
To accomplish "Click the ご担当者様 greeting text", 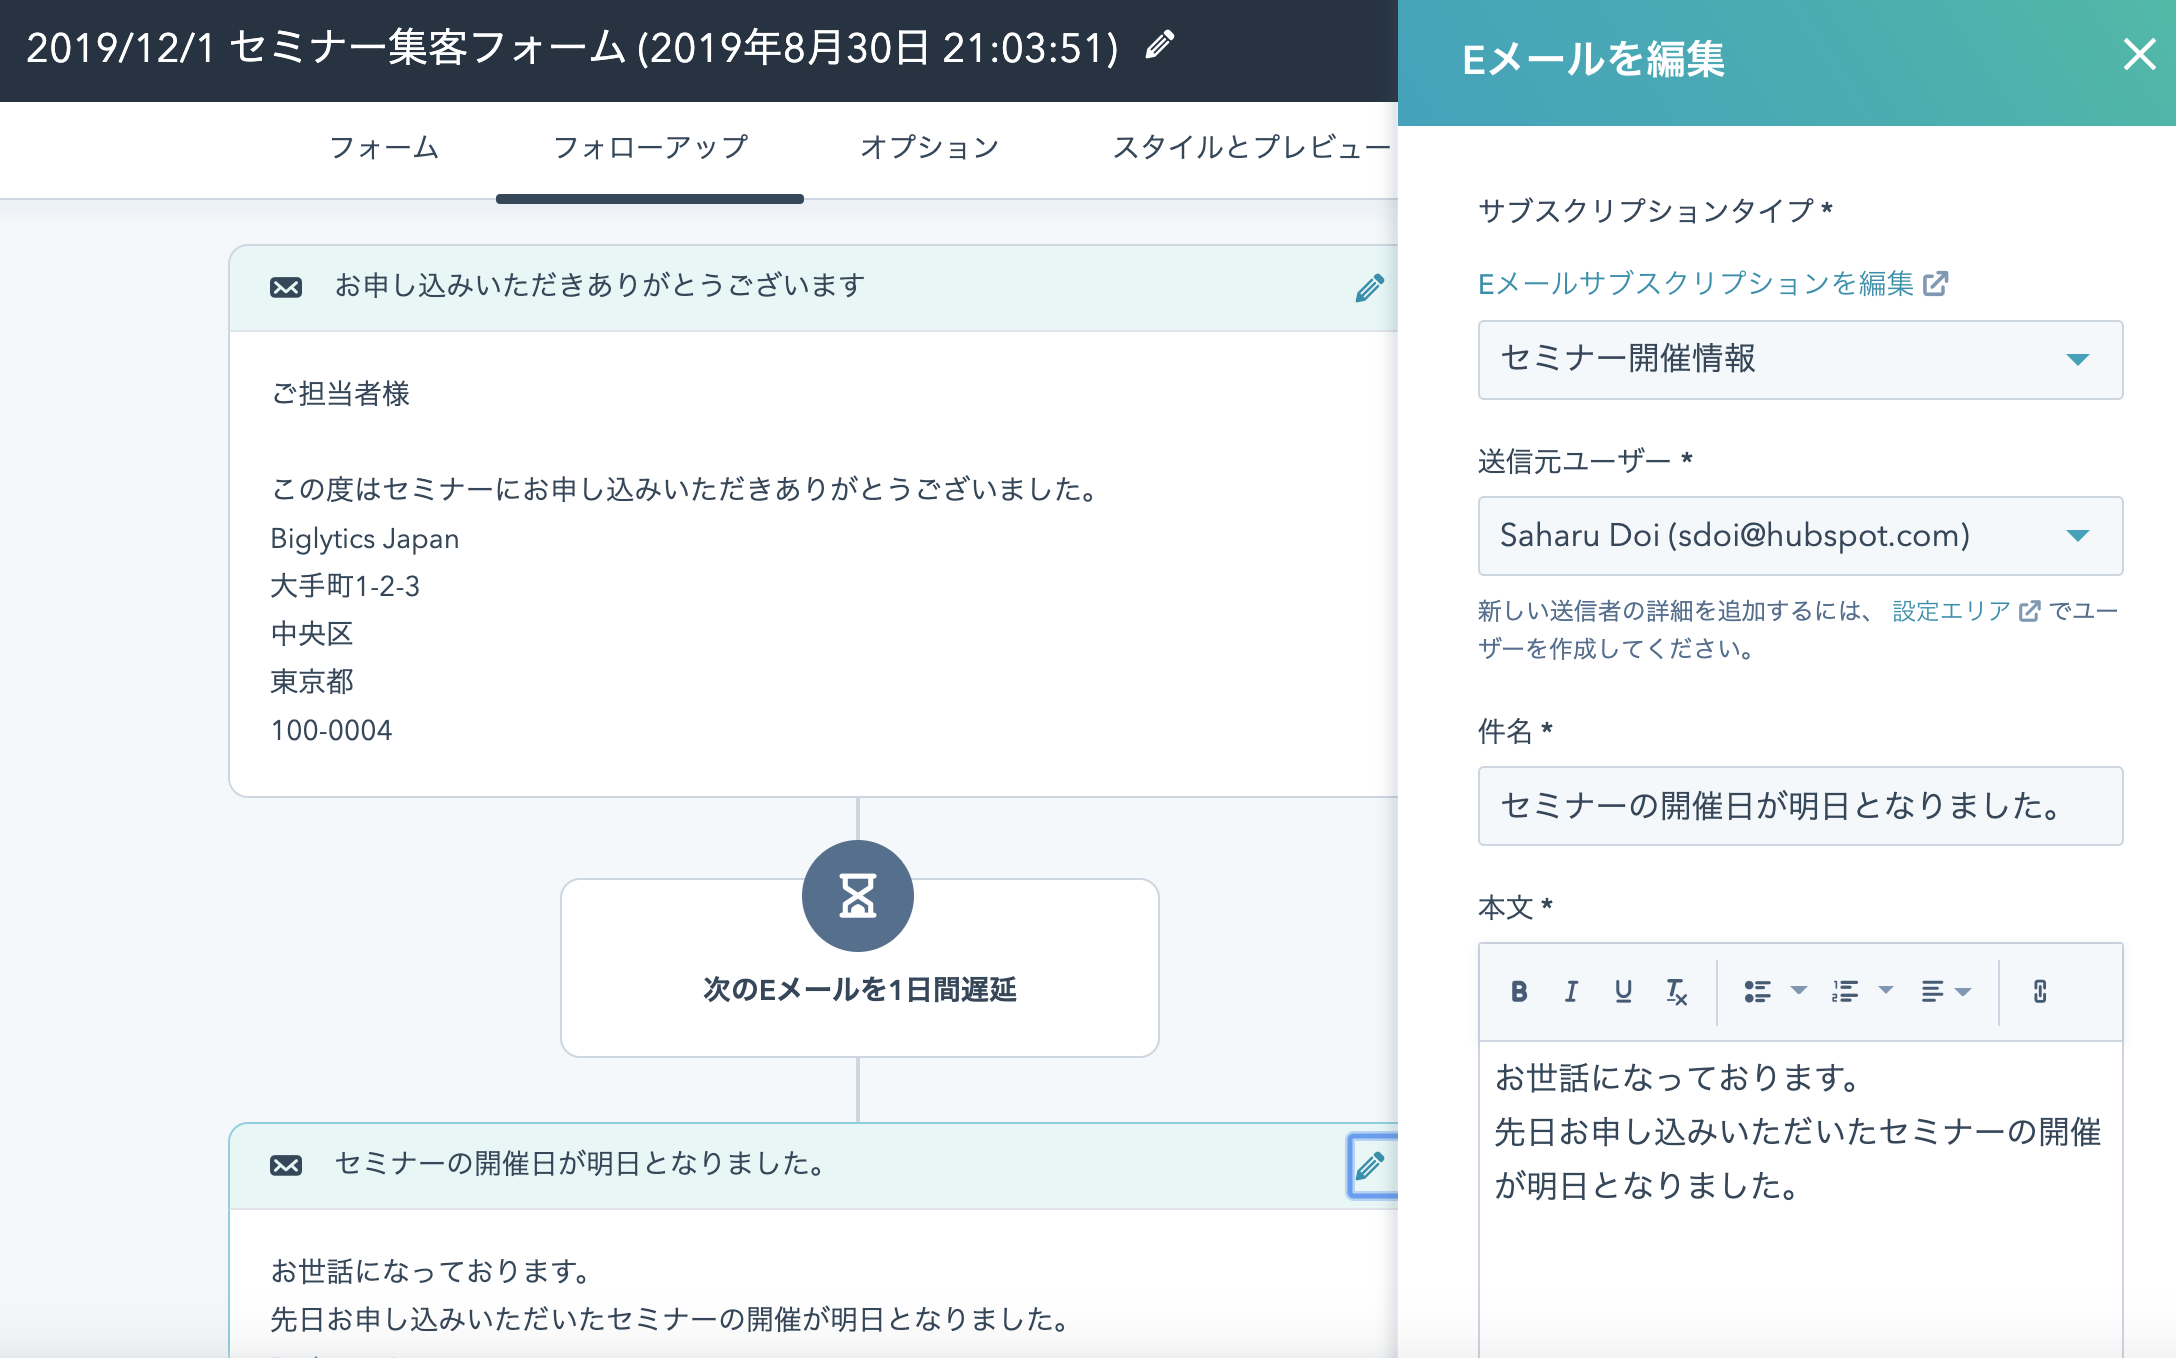I will (x=340, y=394).
